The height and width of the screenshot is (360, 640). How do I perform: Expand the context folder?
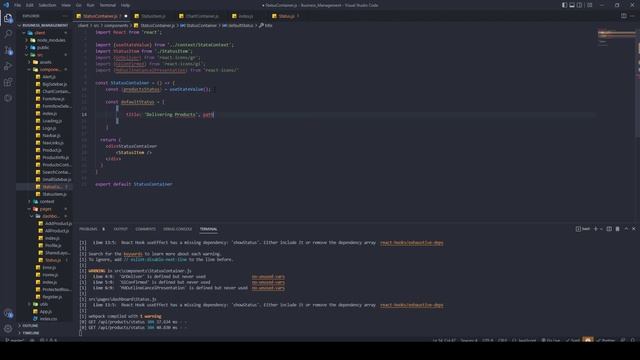[47, 202]
